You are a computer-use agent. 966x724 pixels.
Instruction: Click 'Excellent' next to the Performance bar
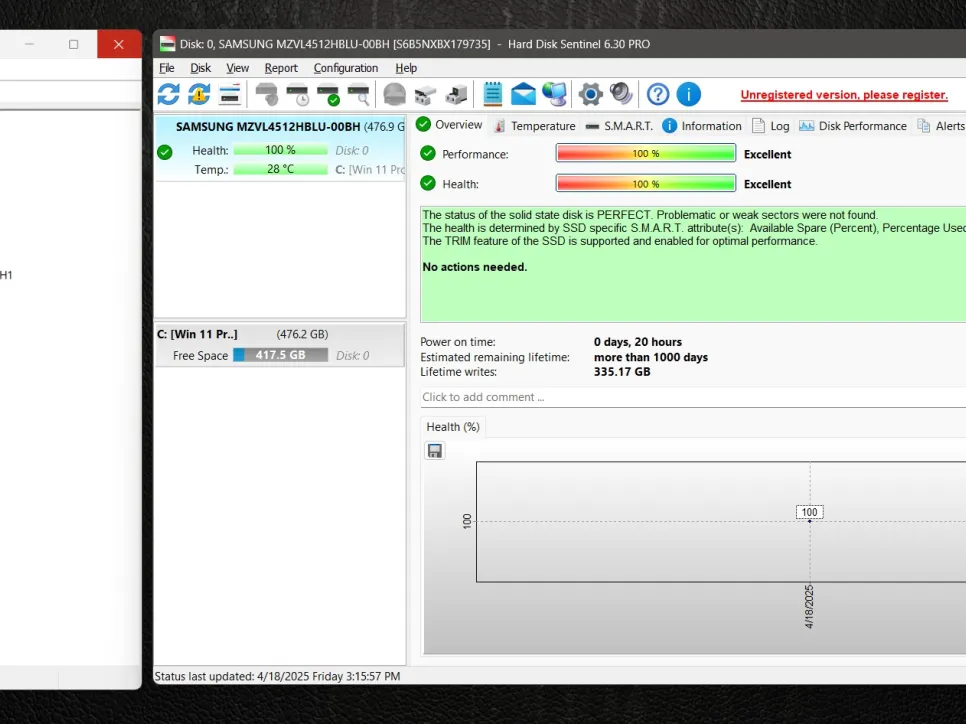coord(767,154)
